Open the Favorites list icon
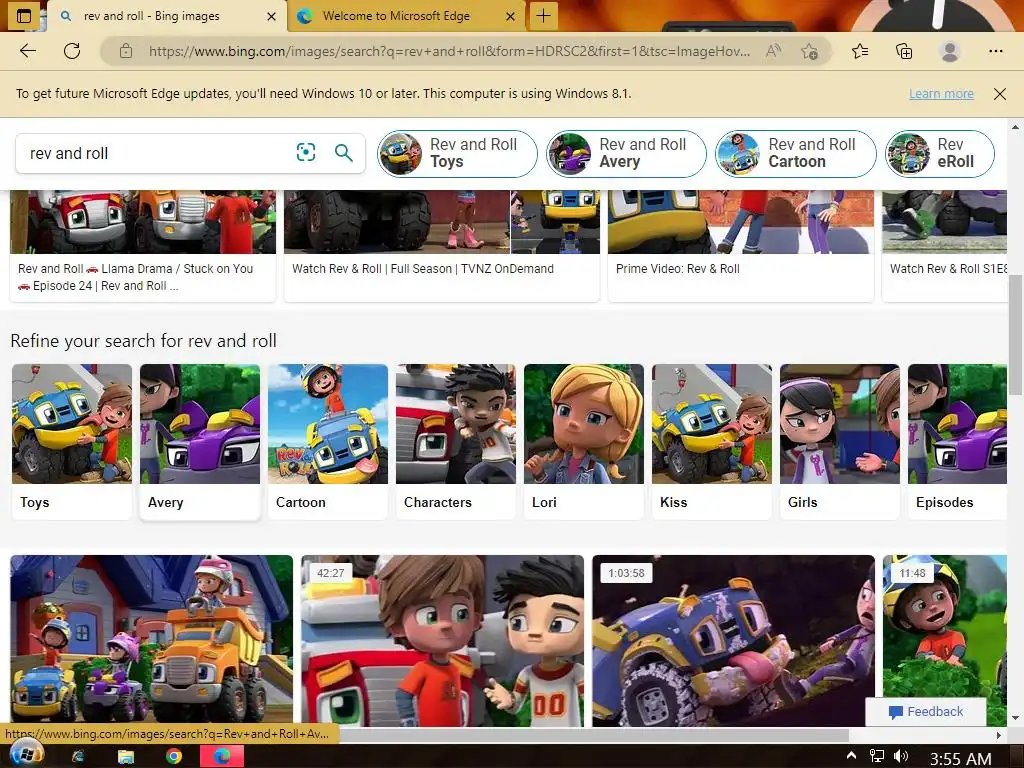1024x768 pixels. (860, 51)
